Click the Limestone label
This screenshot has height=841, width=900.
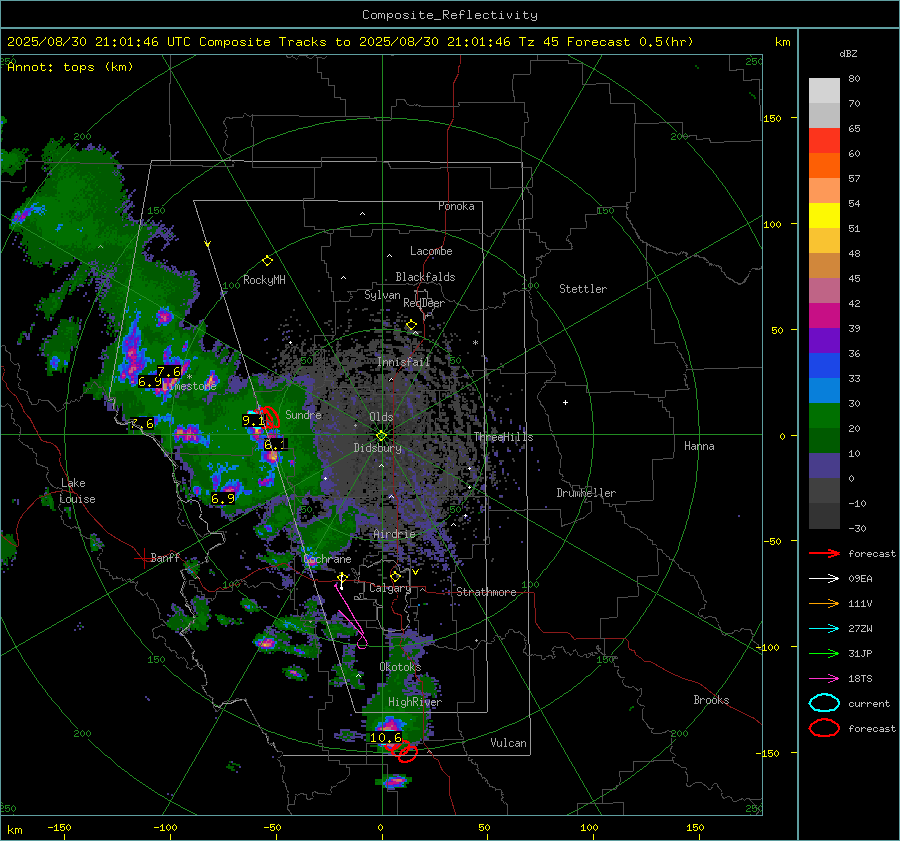[189, 386]
